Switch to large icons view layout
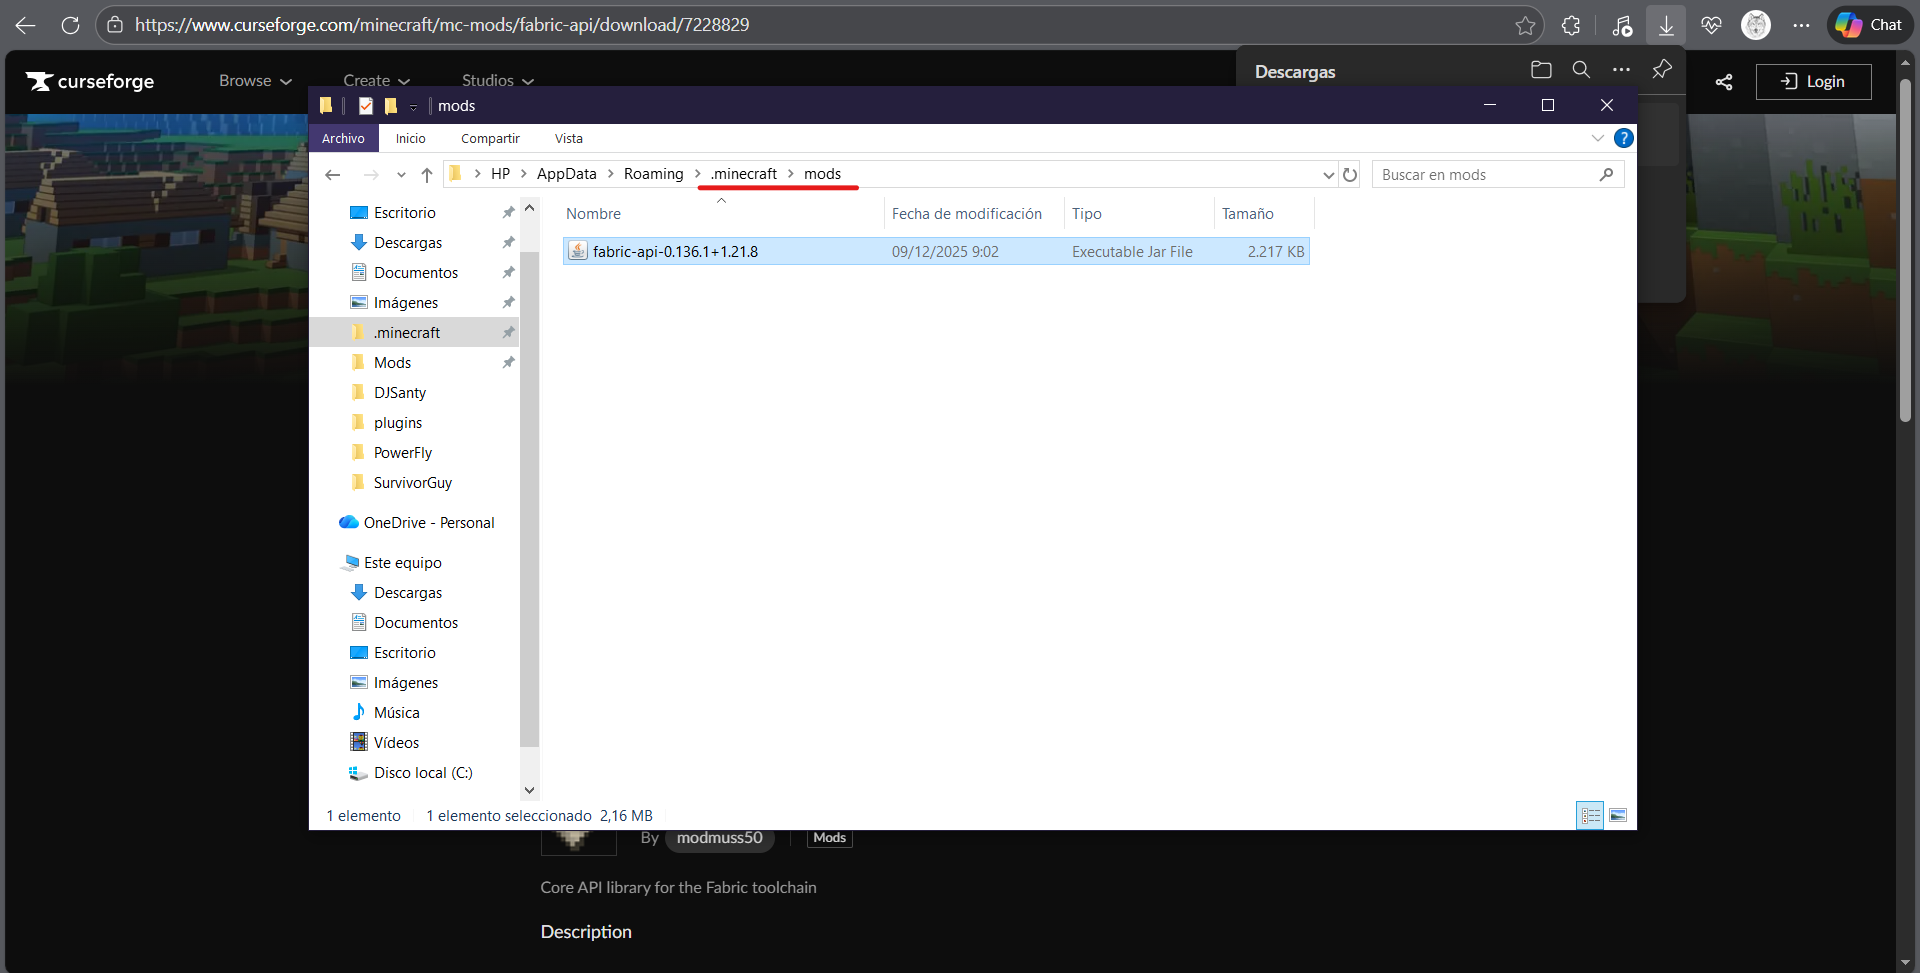Viewport: 1920px width, 973px height. pos(1618,816)
